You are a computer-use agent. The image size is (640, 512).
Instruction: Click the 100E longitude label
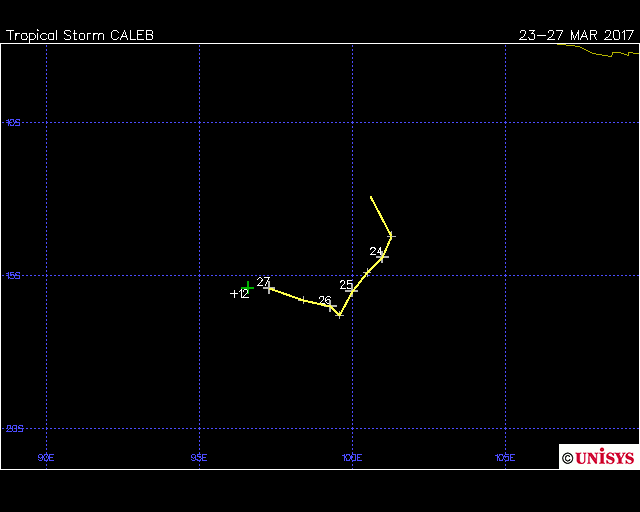(x=351, y=458)
